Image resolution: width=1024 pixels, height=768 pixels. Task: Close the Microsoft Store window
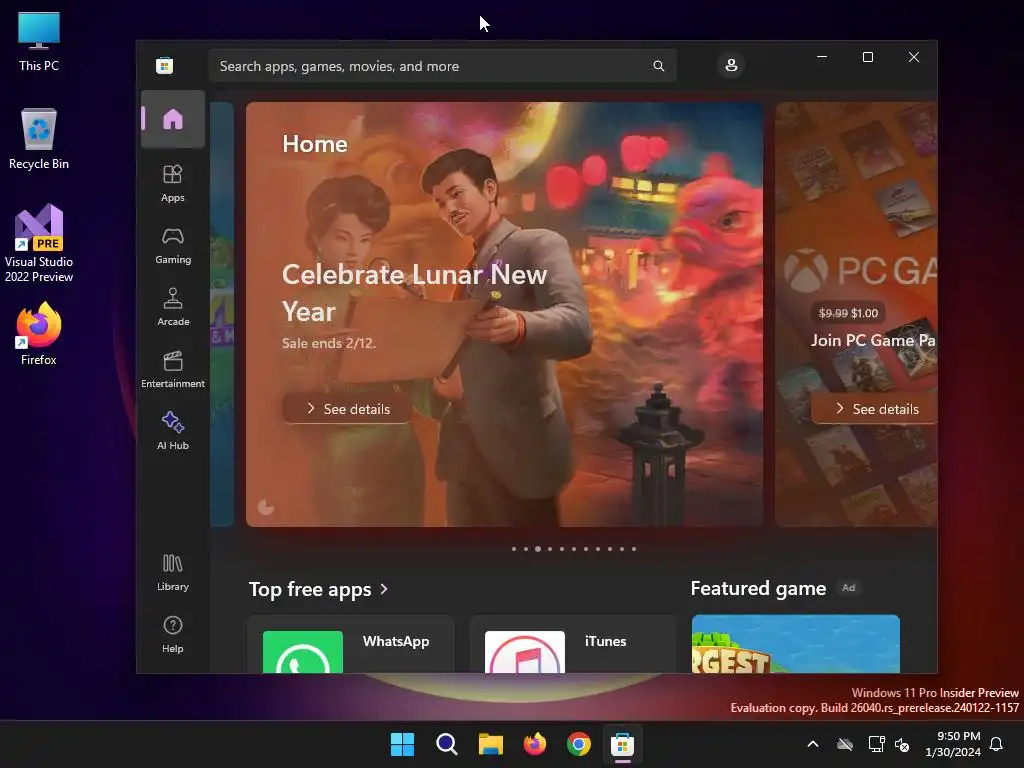point(914,57)
